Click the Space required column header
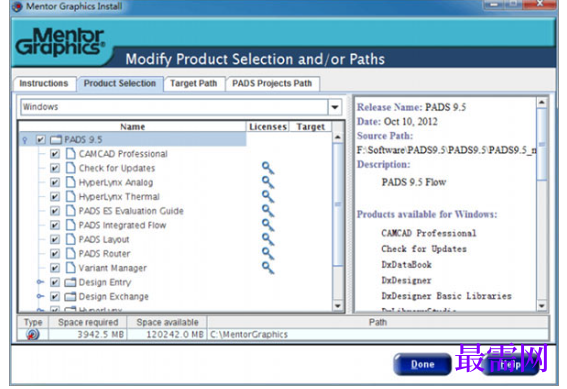Screen dimensions: 567x389 point(88,322)
